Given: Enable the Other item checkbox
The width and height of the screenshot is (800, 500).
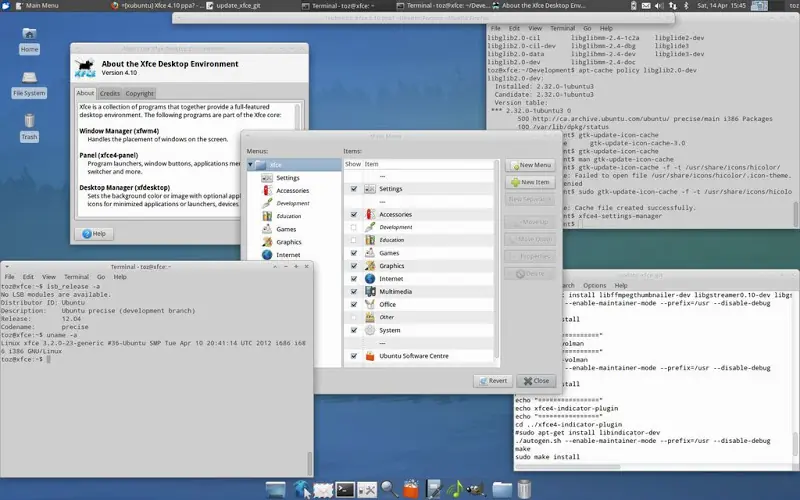Looking at the screenshot, I should coord(354,317).
